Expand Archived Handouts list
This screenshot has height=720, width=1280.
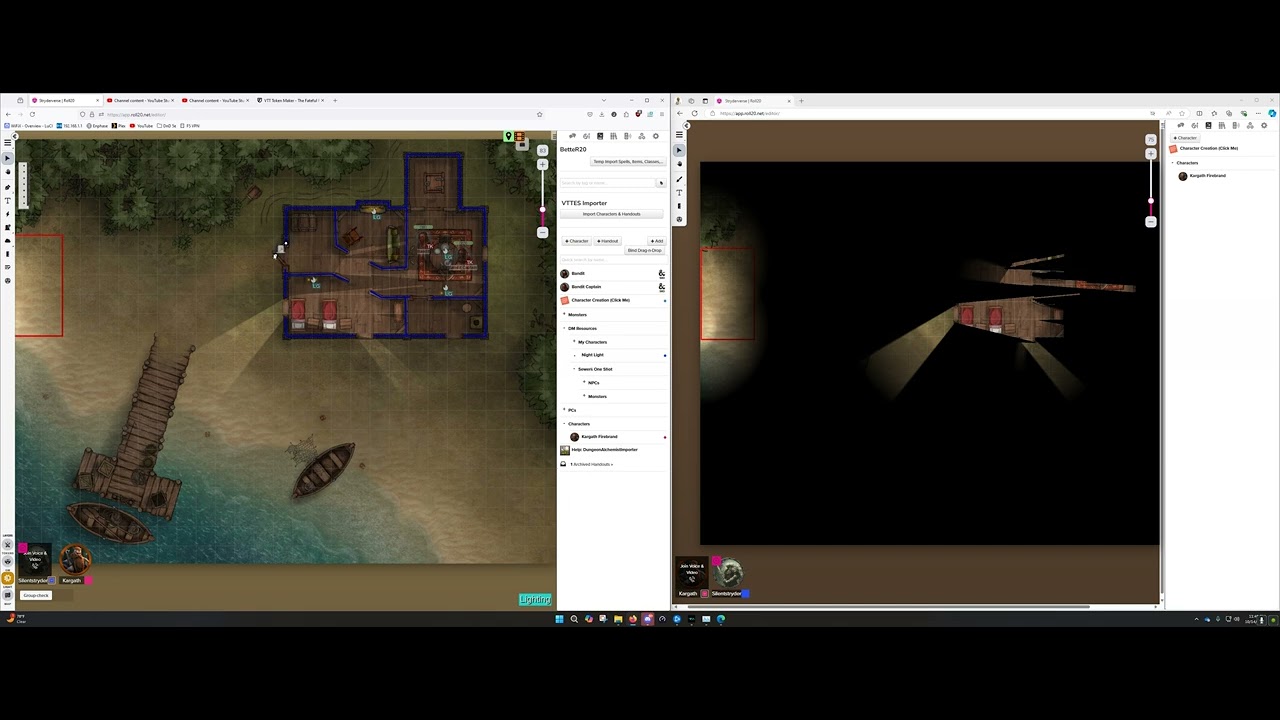pos(590,464)
